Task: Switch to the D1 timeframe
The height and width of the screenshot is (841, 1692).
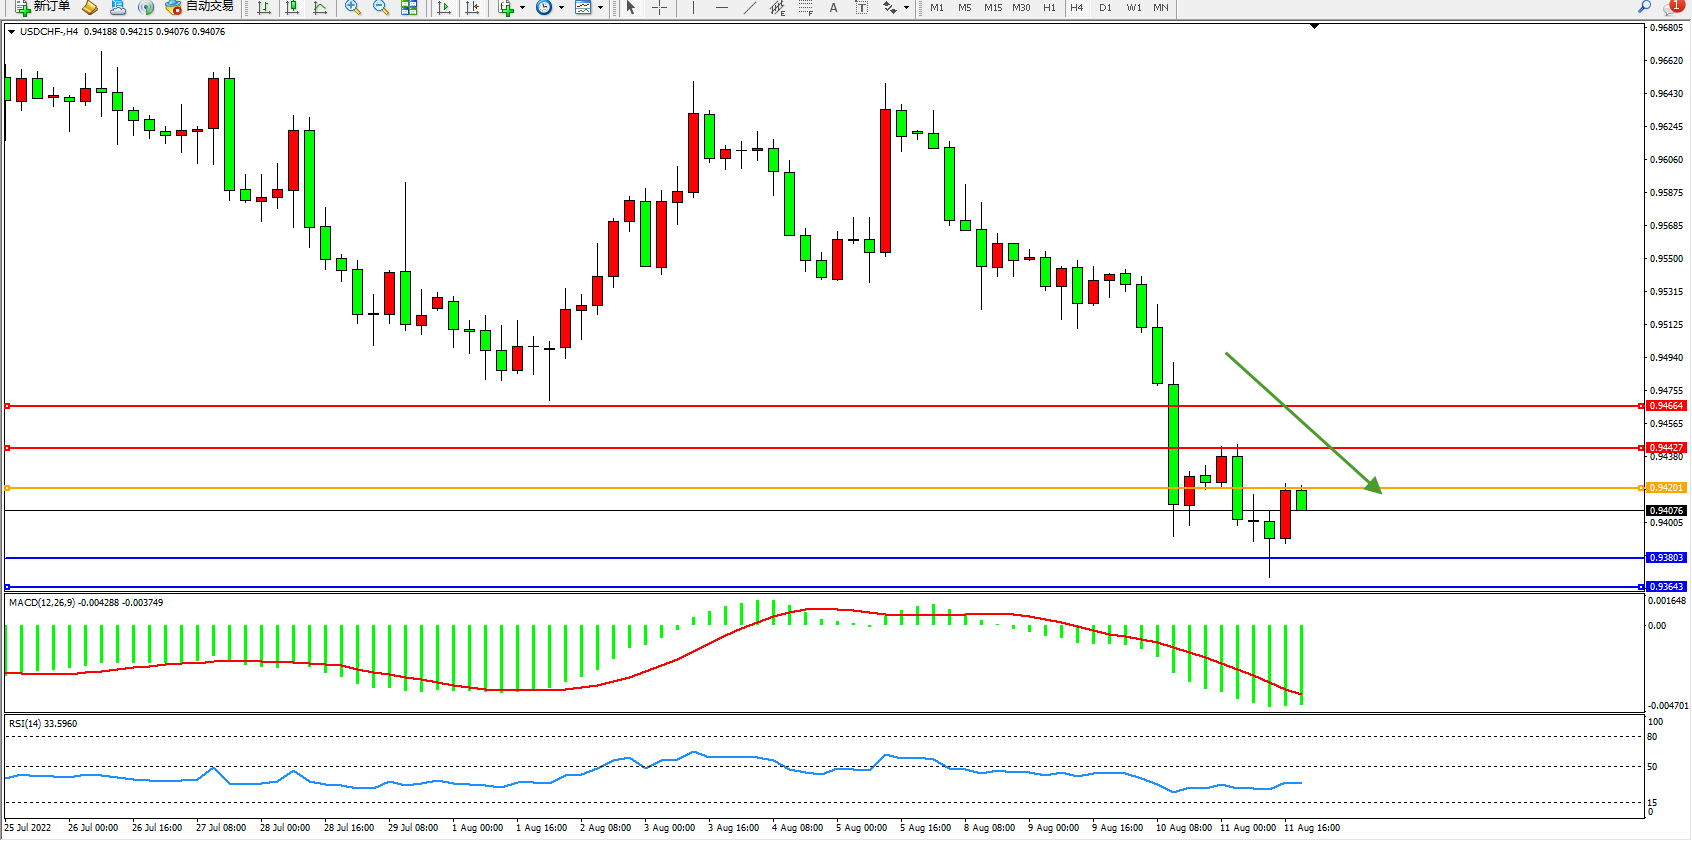Action: tap(1105, 7)
